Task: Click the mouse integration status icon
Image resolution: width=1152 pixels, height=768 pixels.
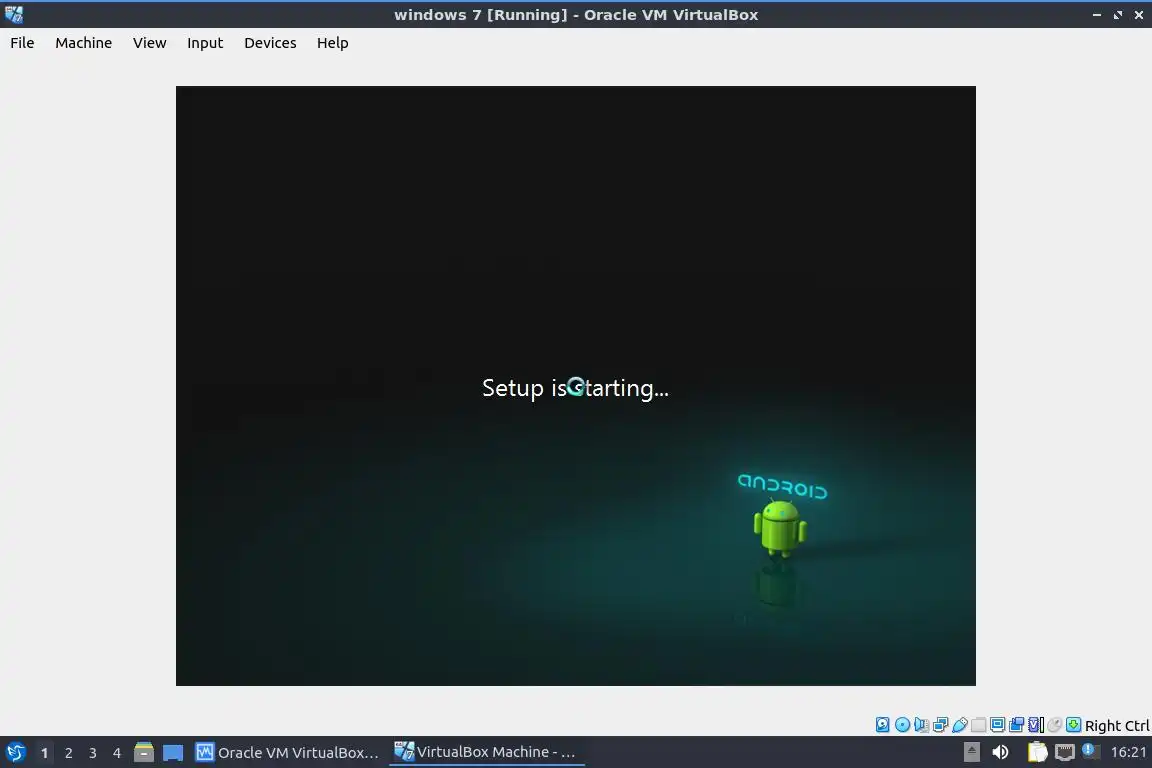Action: [1055, 725]
